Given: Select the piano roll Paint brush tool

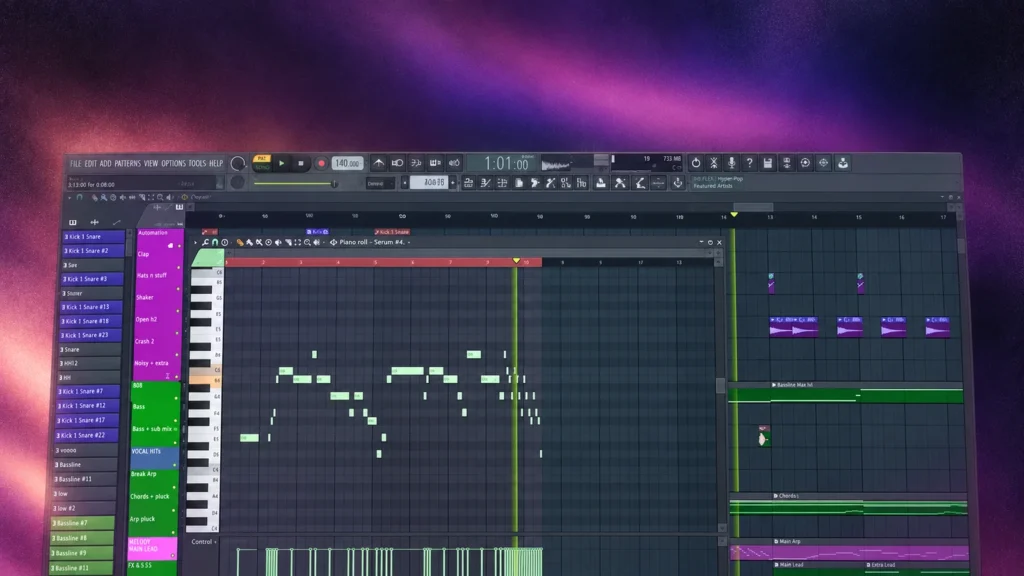Looking at the screenshot, I should [249, 242].
